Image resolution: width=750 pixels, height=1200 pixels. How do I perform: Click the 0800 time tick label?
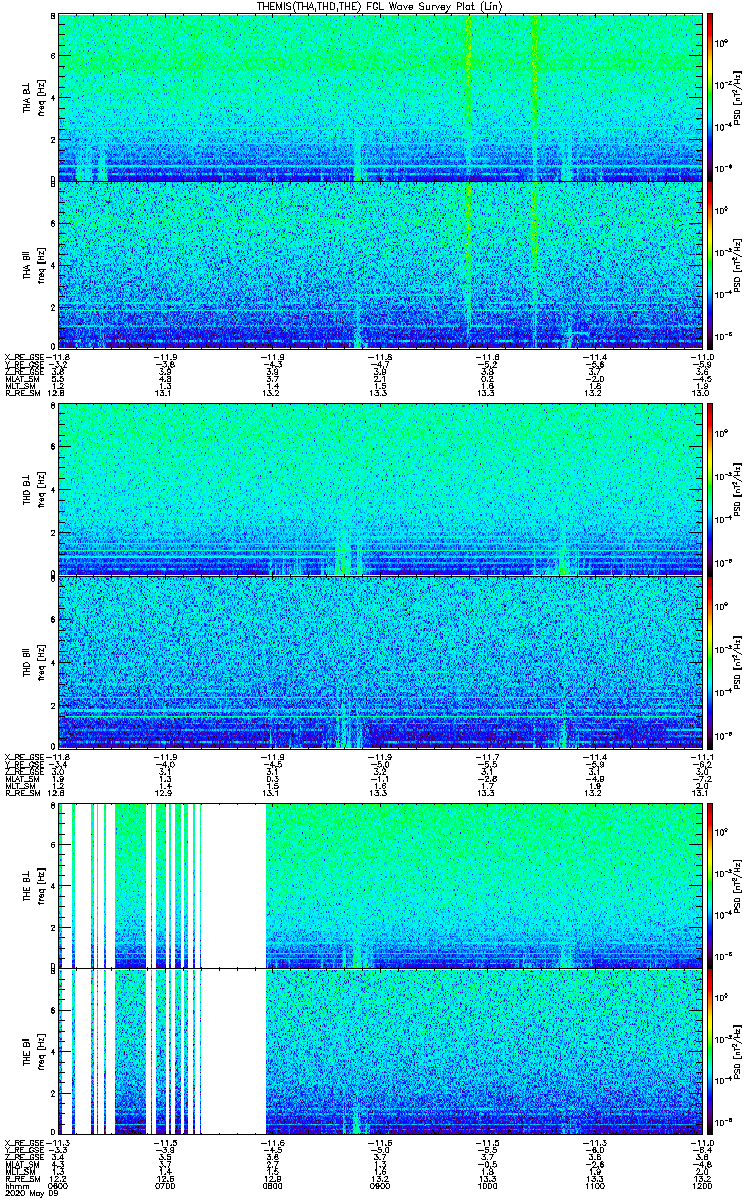point(272,1184)
